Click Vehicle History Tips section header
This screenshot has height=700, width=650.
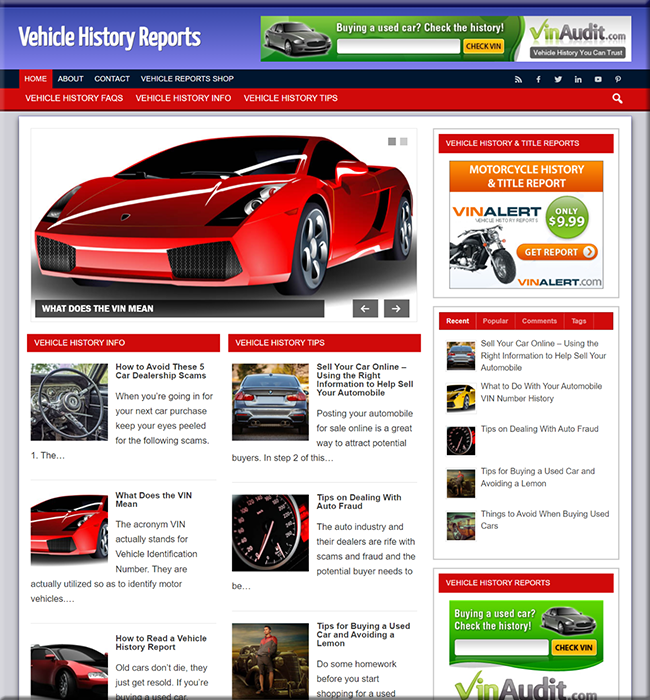tap(325, 343)
